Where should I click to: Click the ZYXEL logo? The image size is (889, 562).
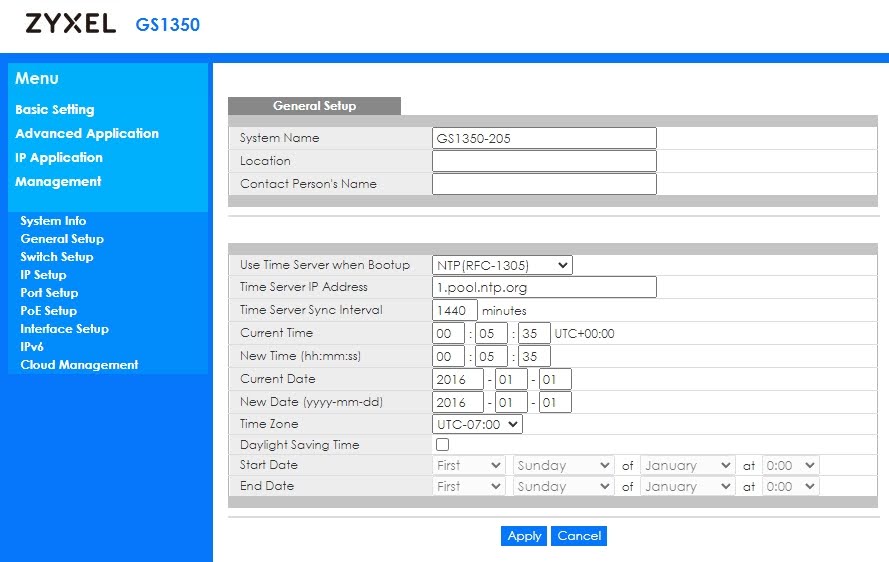[x=71, y=24]
